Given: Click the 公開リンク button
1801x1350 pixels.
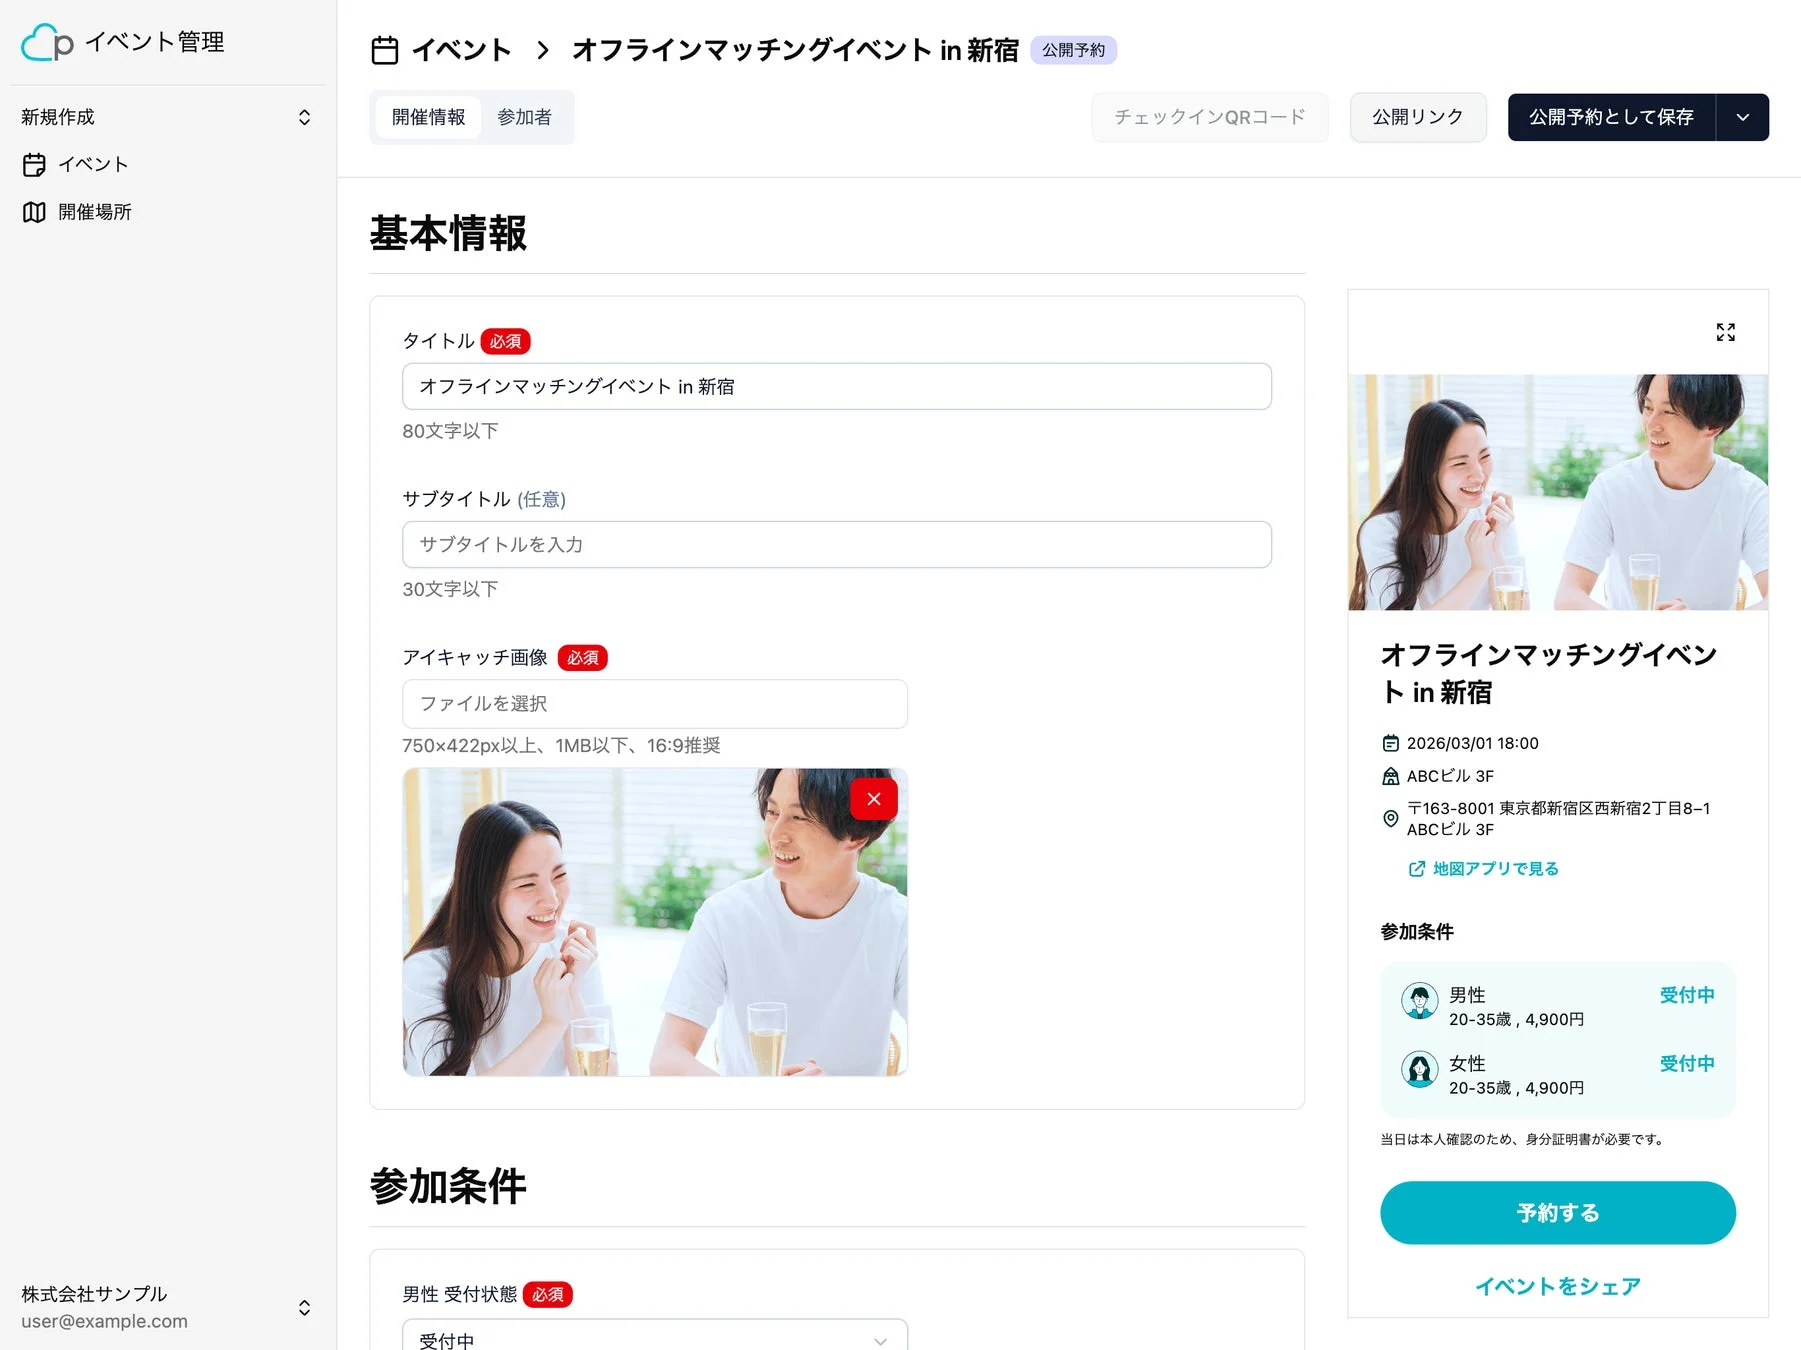Looking at the screenshot, I should pos(1418,117).
